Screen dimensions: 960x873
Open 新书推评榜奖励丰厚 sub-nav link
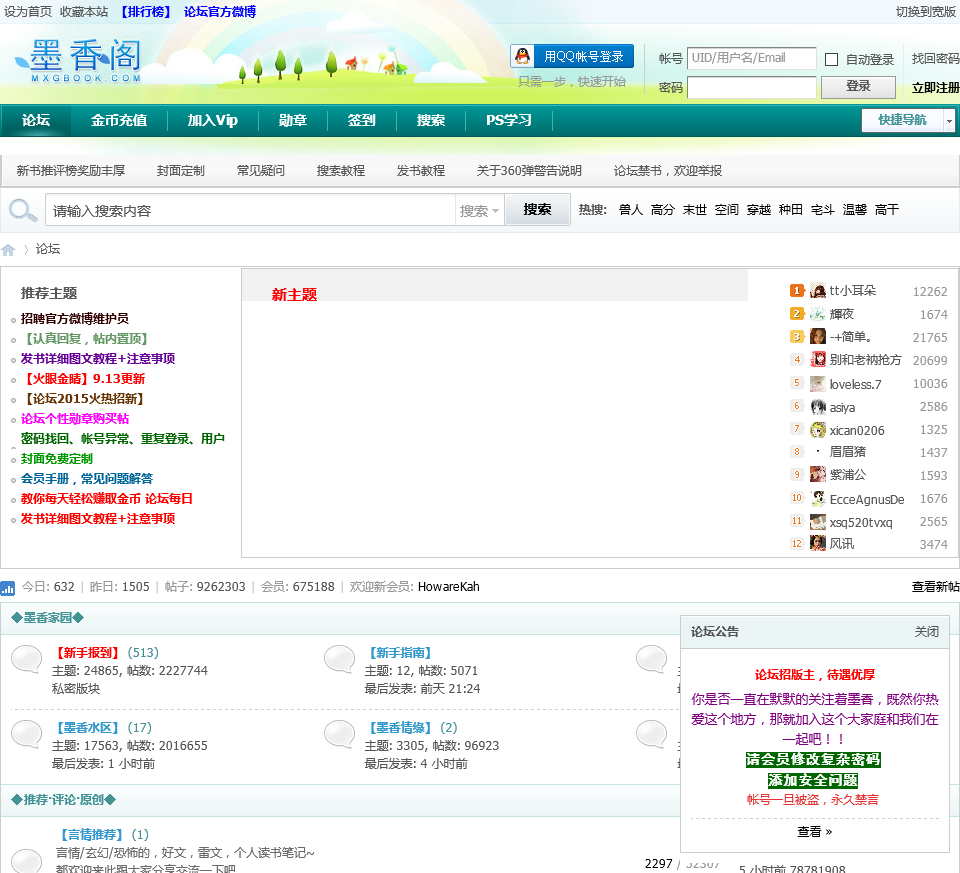[70, 171]
